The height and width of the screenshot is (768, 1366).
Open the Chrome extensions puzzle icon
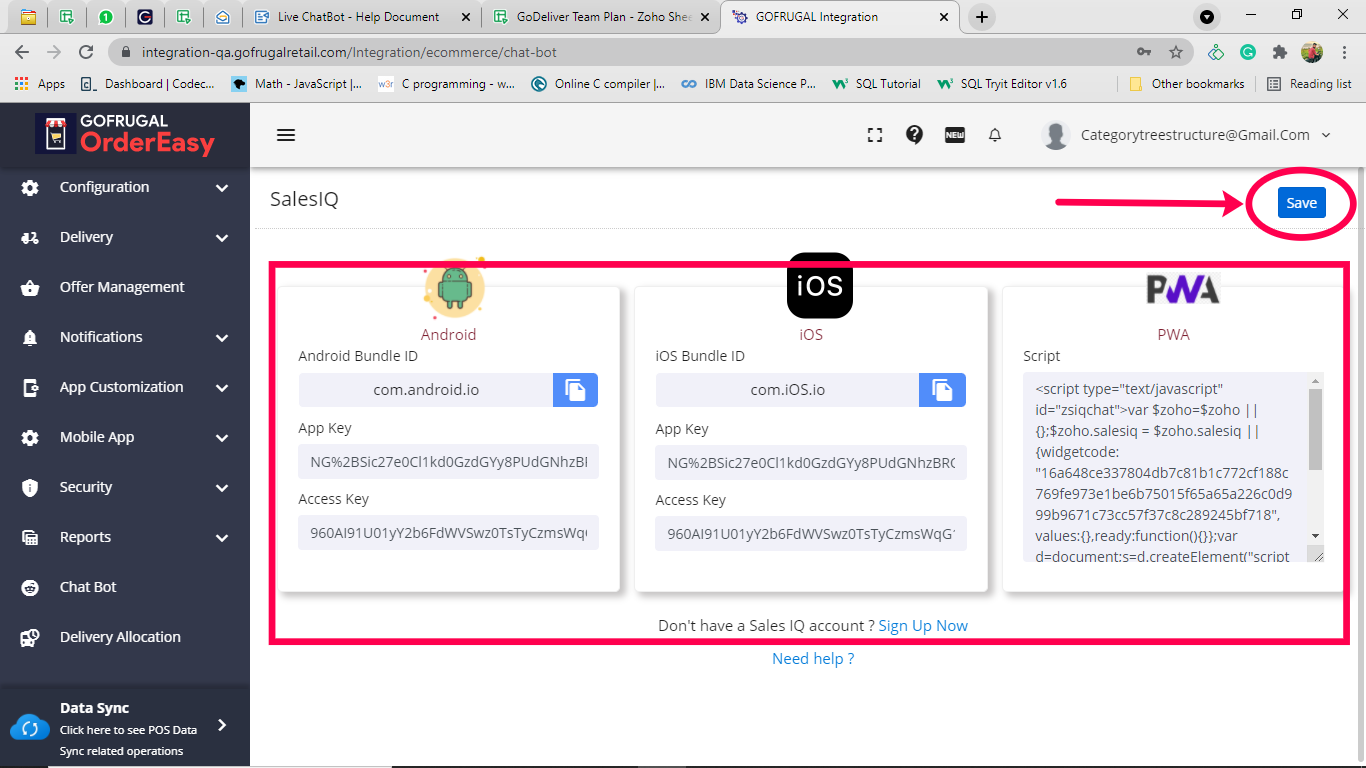click(x=1279, y=52)
